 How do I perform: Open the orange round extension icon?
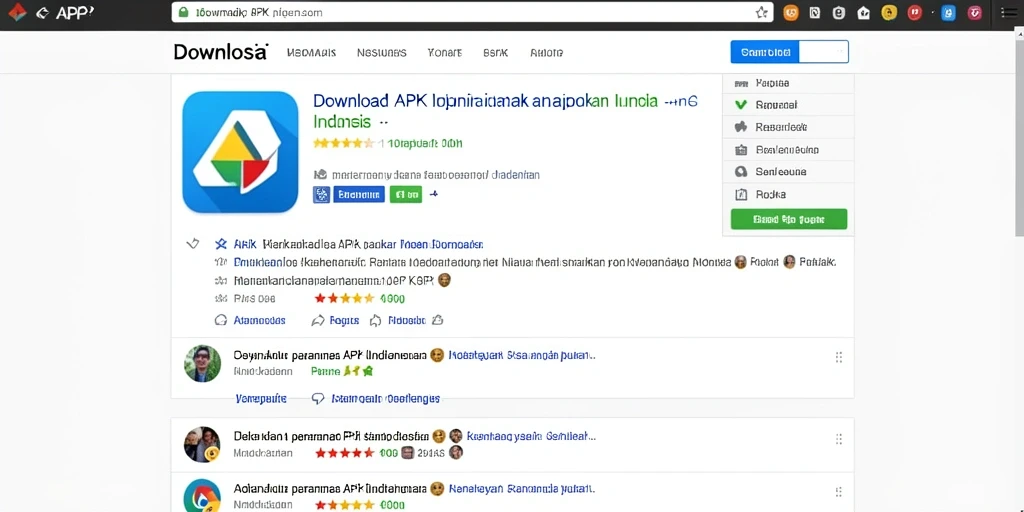pyautogui.click(x=791, y=12)
